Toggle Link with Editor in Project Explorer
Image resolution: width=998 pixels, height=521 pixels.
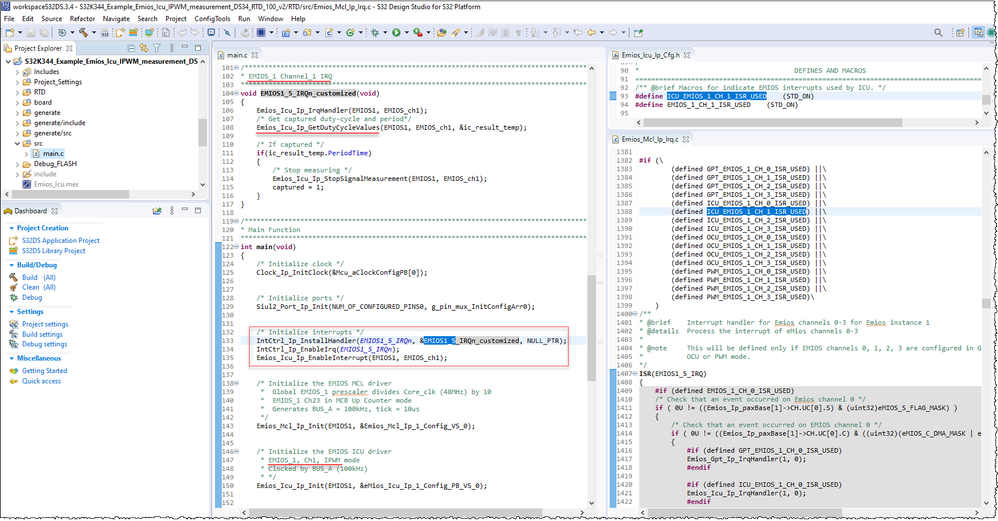click(x=146, y=48)
